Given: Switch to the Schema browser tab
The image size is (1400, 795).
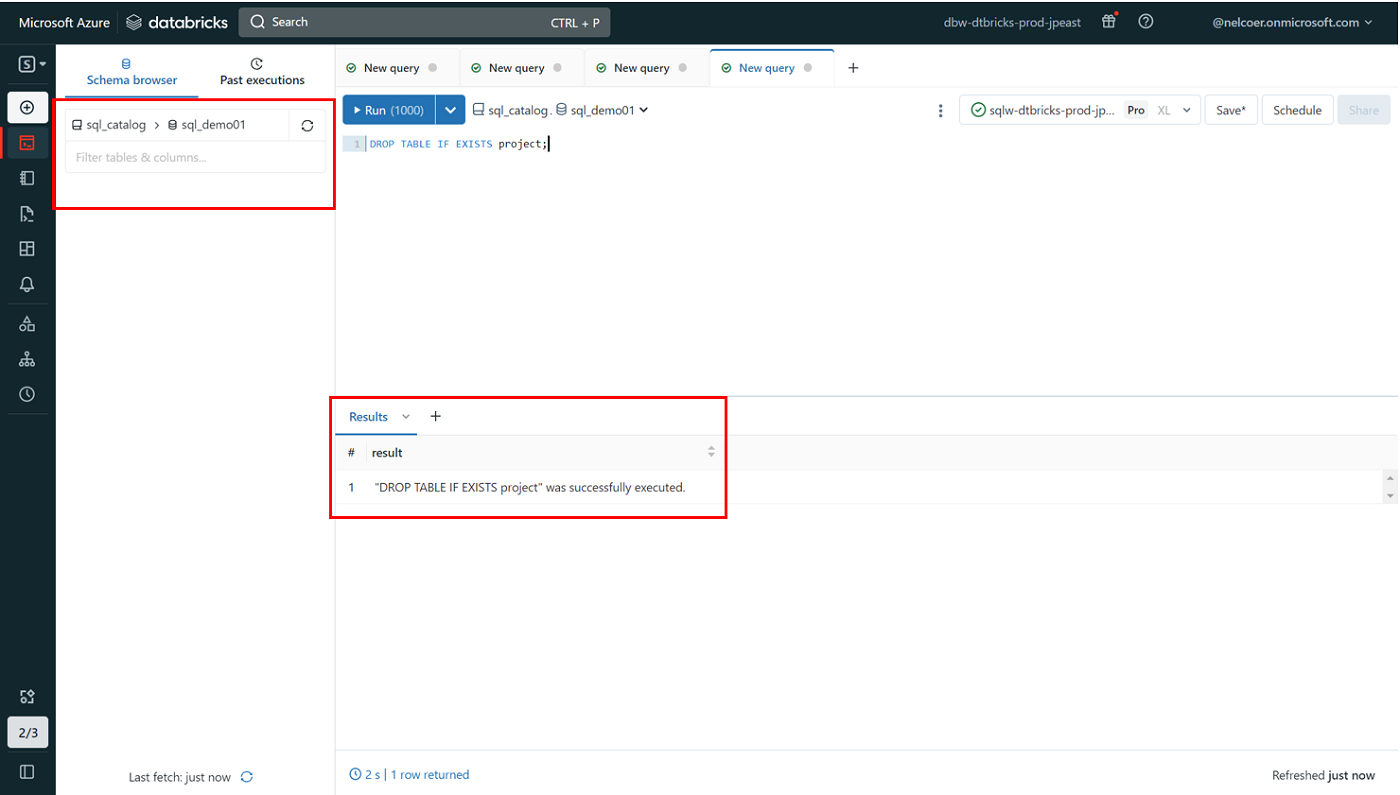Looking at the screenshot, I should click(x=131, y=72).
